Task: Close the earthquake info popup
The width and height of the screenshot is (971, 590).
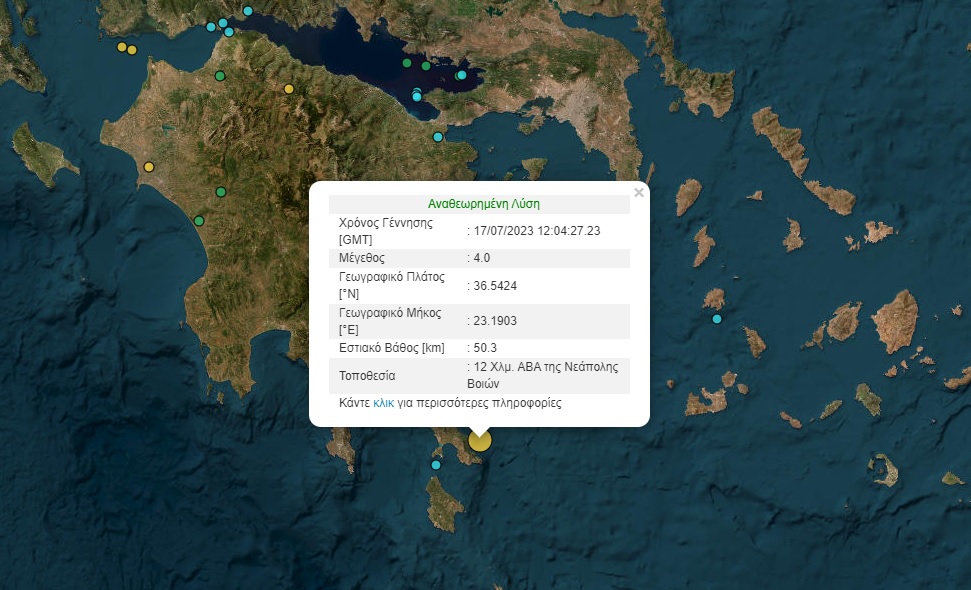Action: pos(639,192)
